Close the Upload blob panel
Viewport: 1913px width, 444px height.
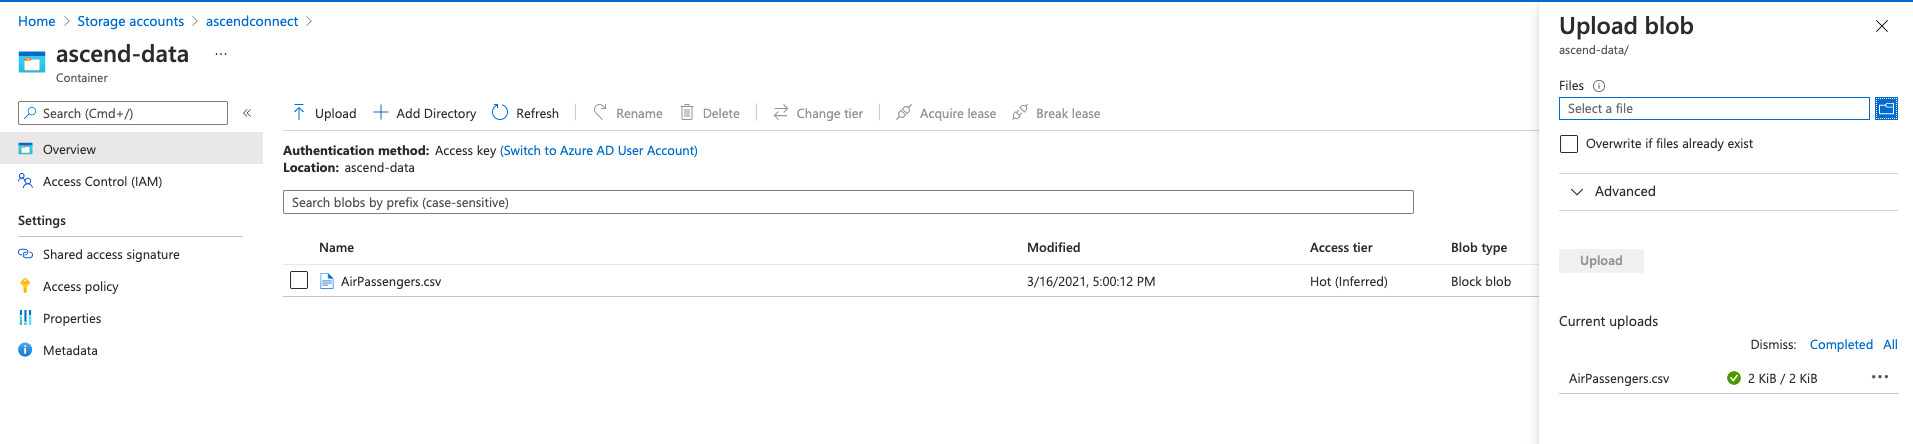pyautogui.click(x=1881, y=26)
